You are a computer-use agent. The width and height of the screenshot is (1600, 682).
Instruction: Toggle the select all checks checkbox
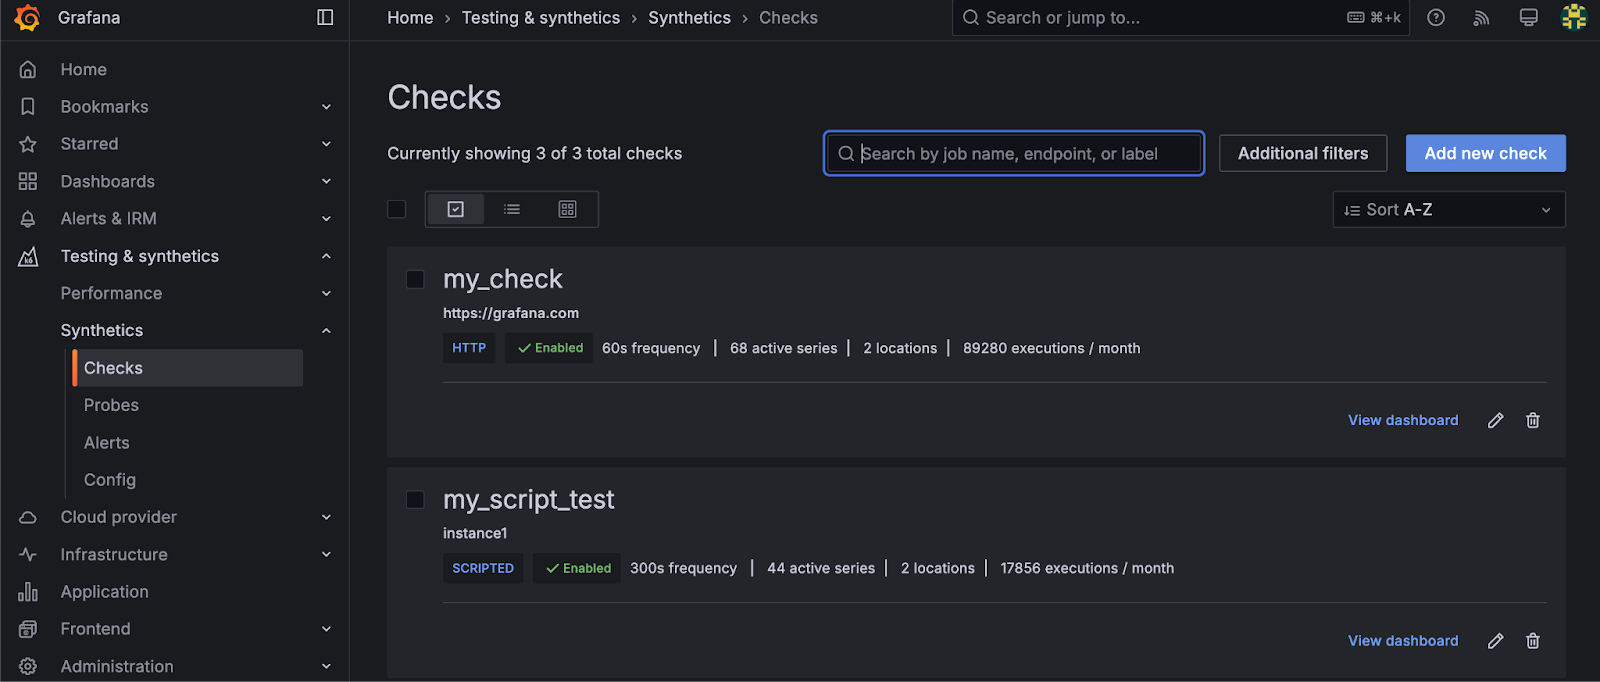(397, 209)
